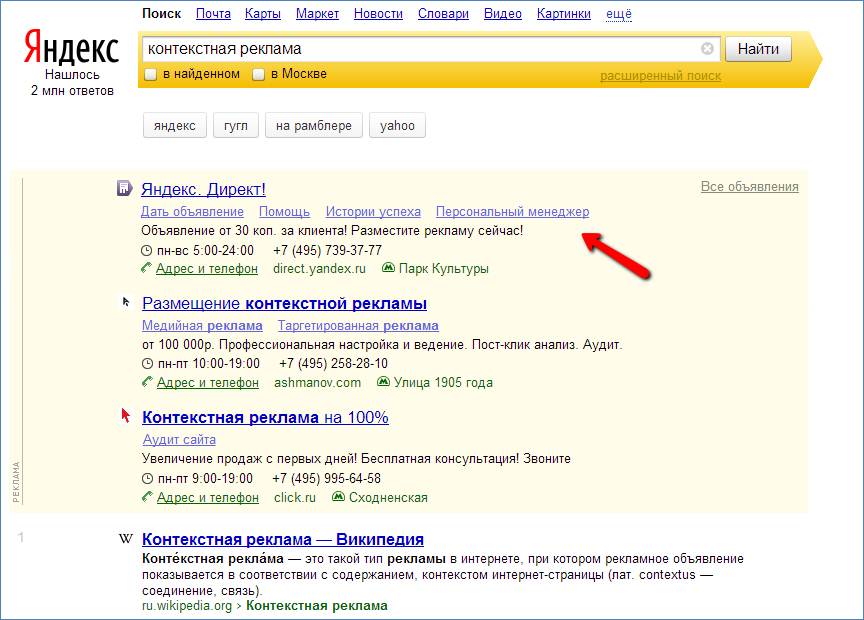Click the phone icon in the ashmanov.com ad
The width and height of the screenshot is (864, 620).
click(x=147, y=381)
